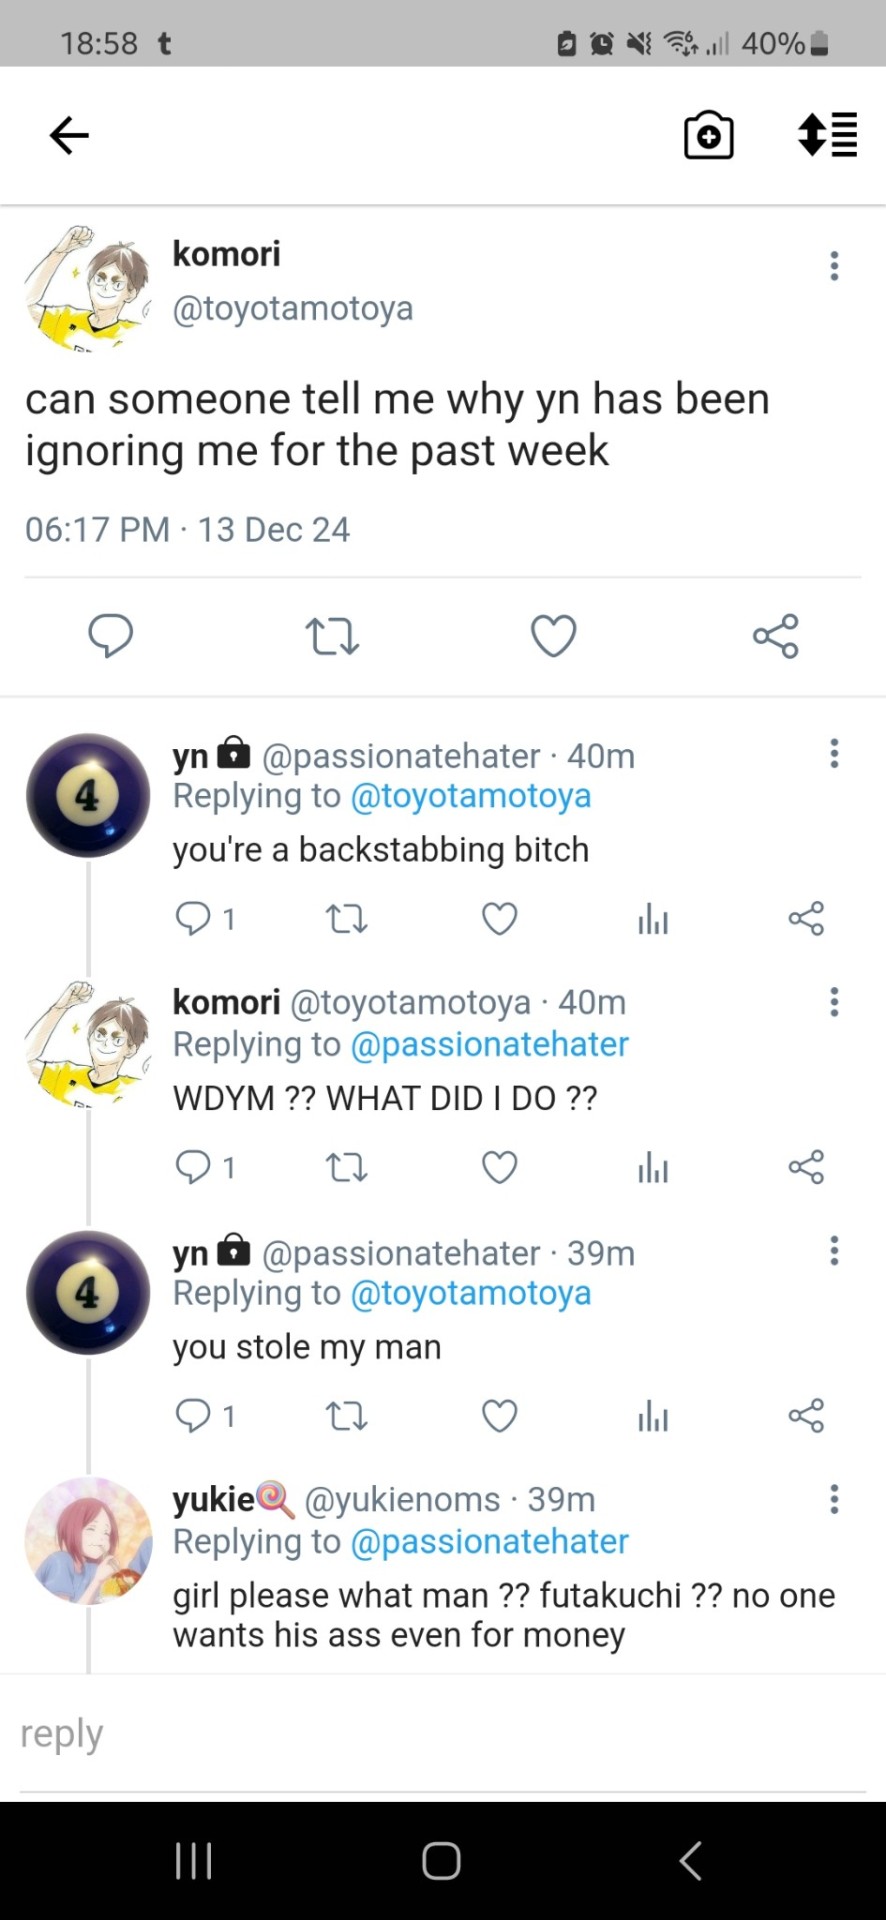Open more options on yukie's reply
This screenshot has height=1920, width=886.
[834, 1499]
